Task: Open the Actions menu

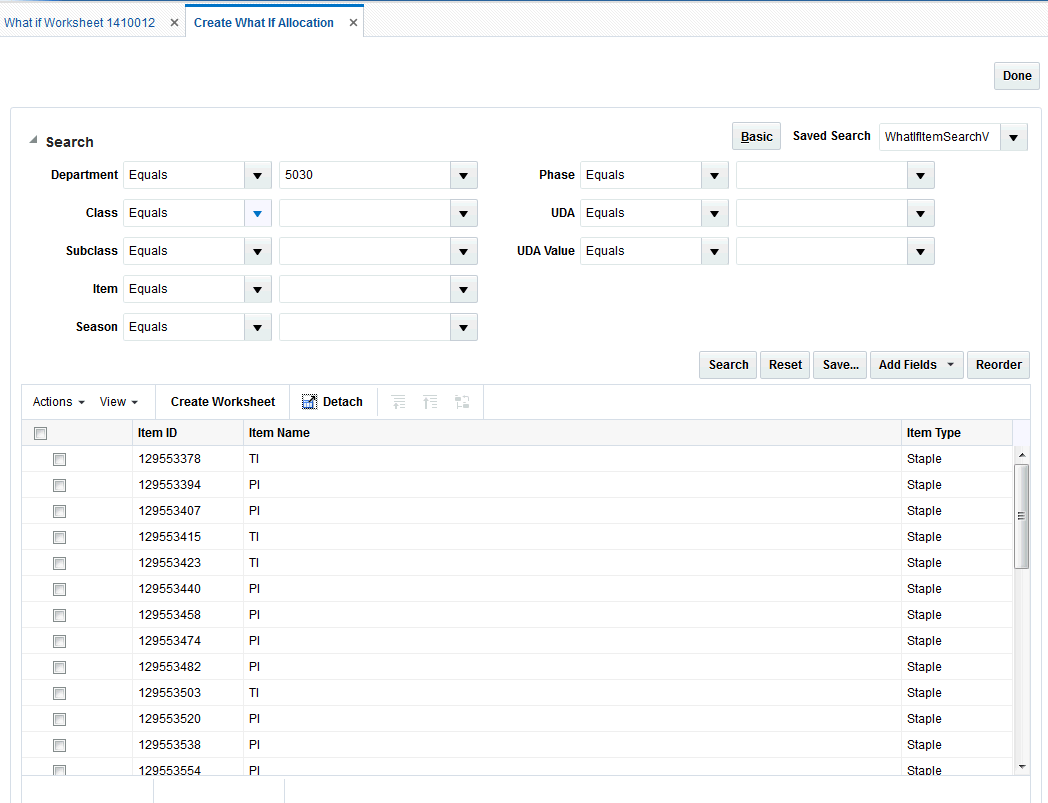Action: (57, 401)
